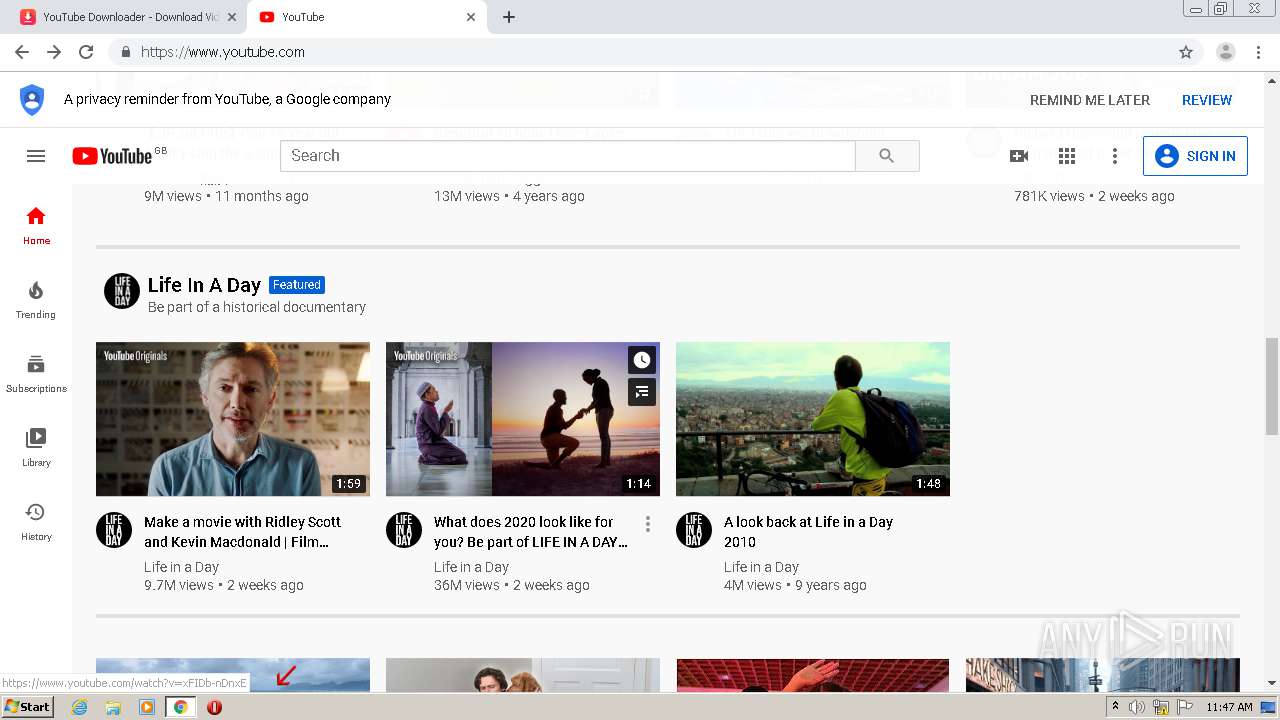Click '36M views • 2 weeks ago' text
Viewport: 1280px width, 720px height.
(x=512, y=585)
